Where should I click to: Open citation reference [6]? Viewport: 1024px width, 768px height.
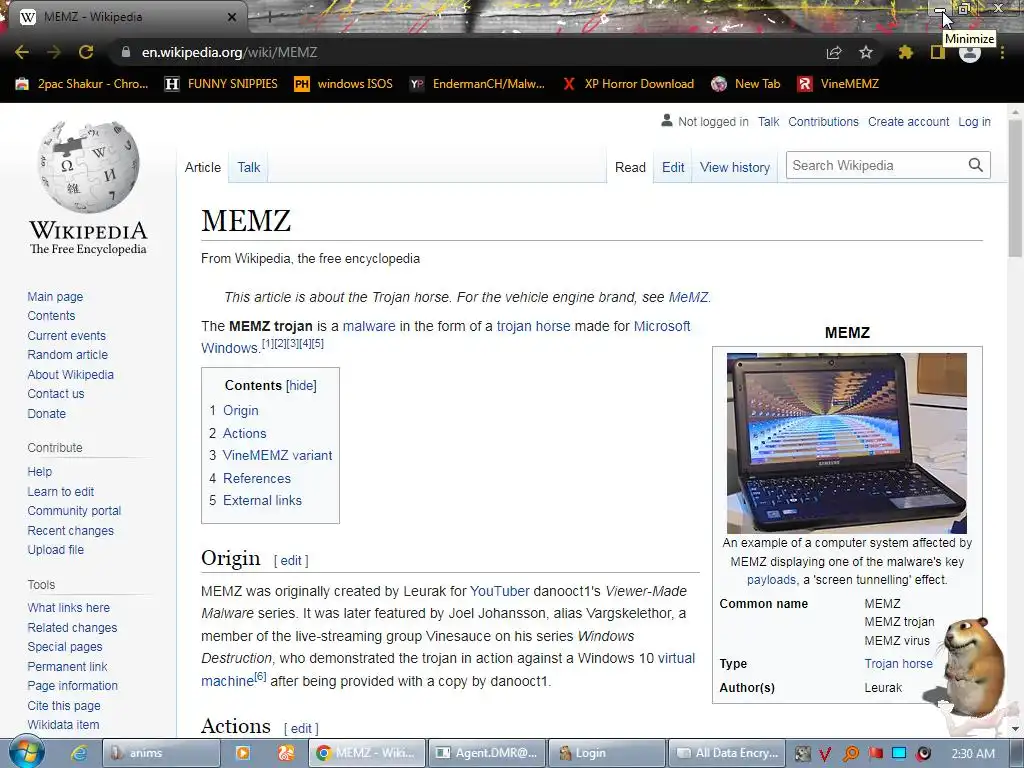click(260, 677)
